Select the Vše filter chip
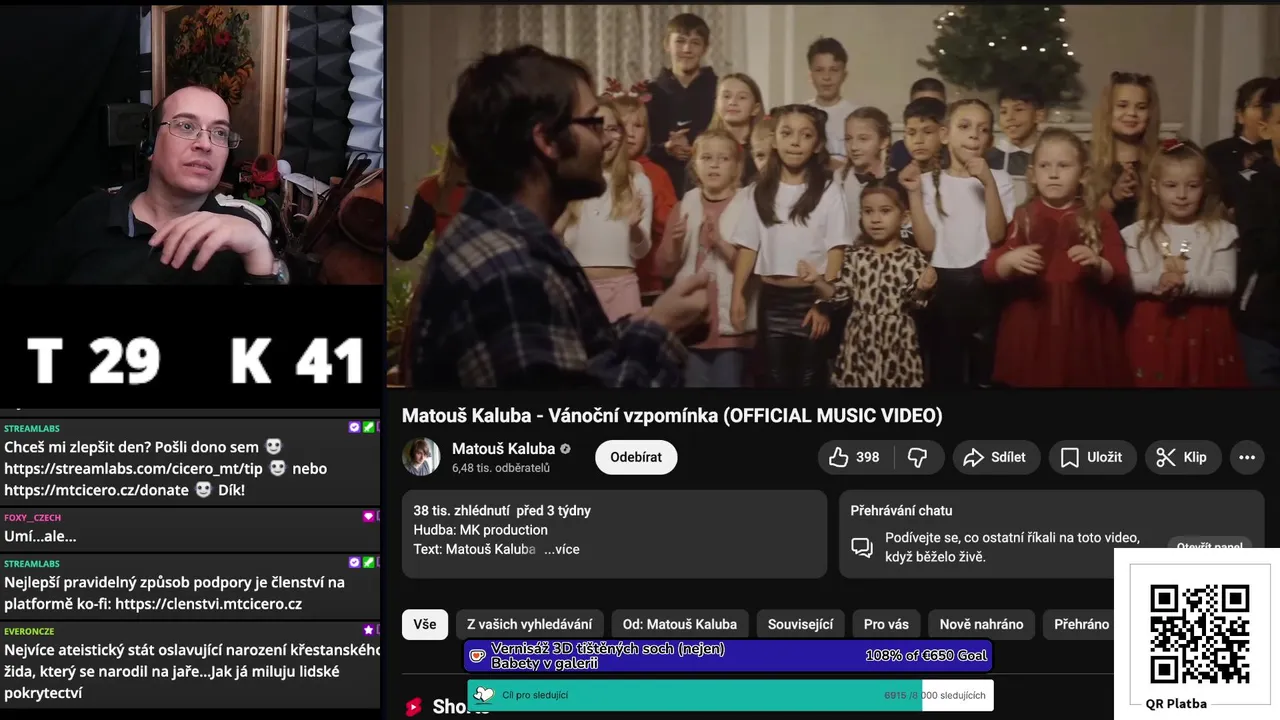This screenshot has height=720, width=1280. [x=425, y=624]
